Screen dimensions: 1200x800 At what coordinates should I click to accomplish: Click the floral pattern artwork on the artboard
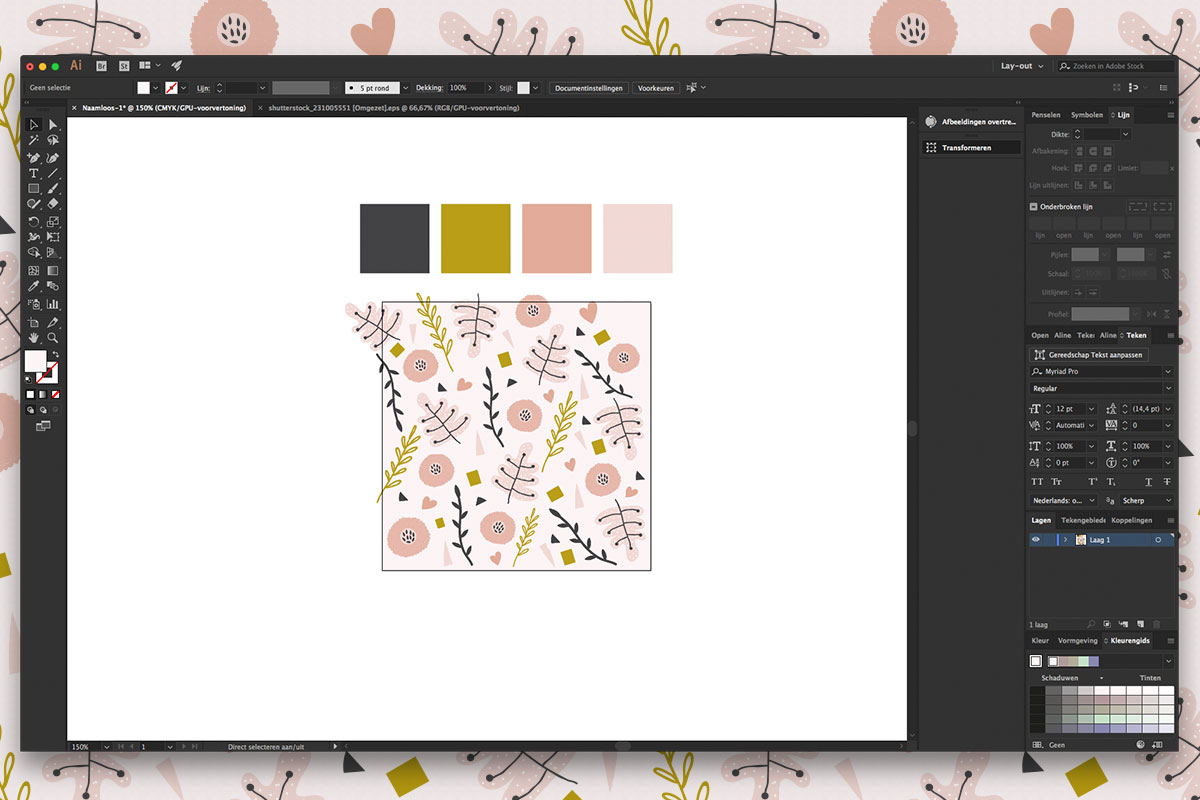(x=516, y=436)
